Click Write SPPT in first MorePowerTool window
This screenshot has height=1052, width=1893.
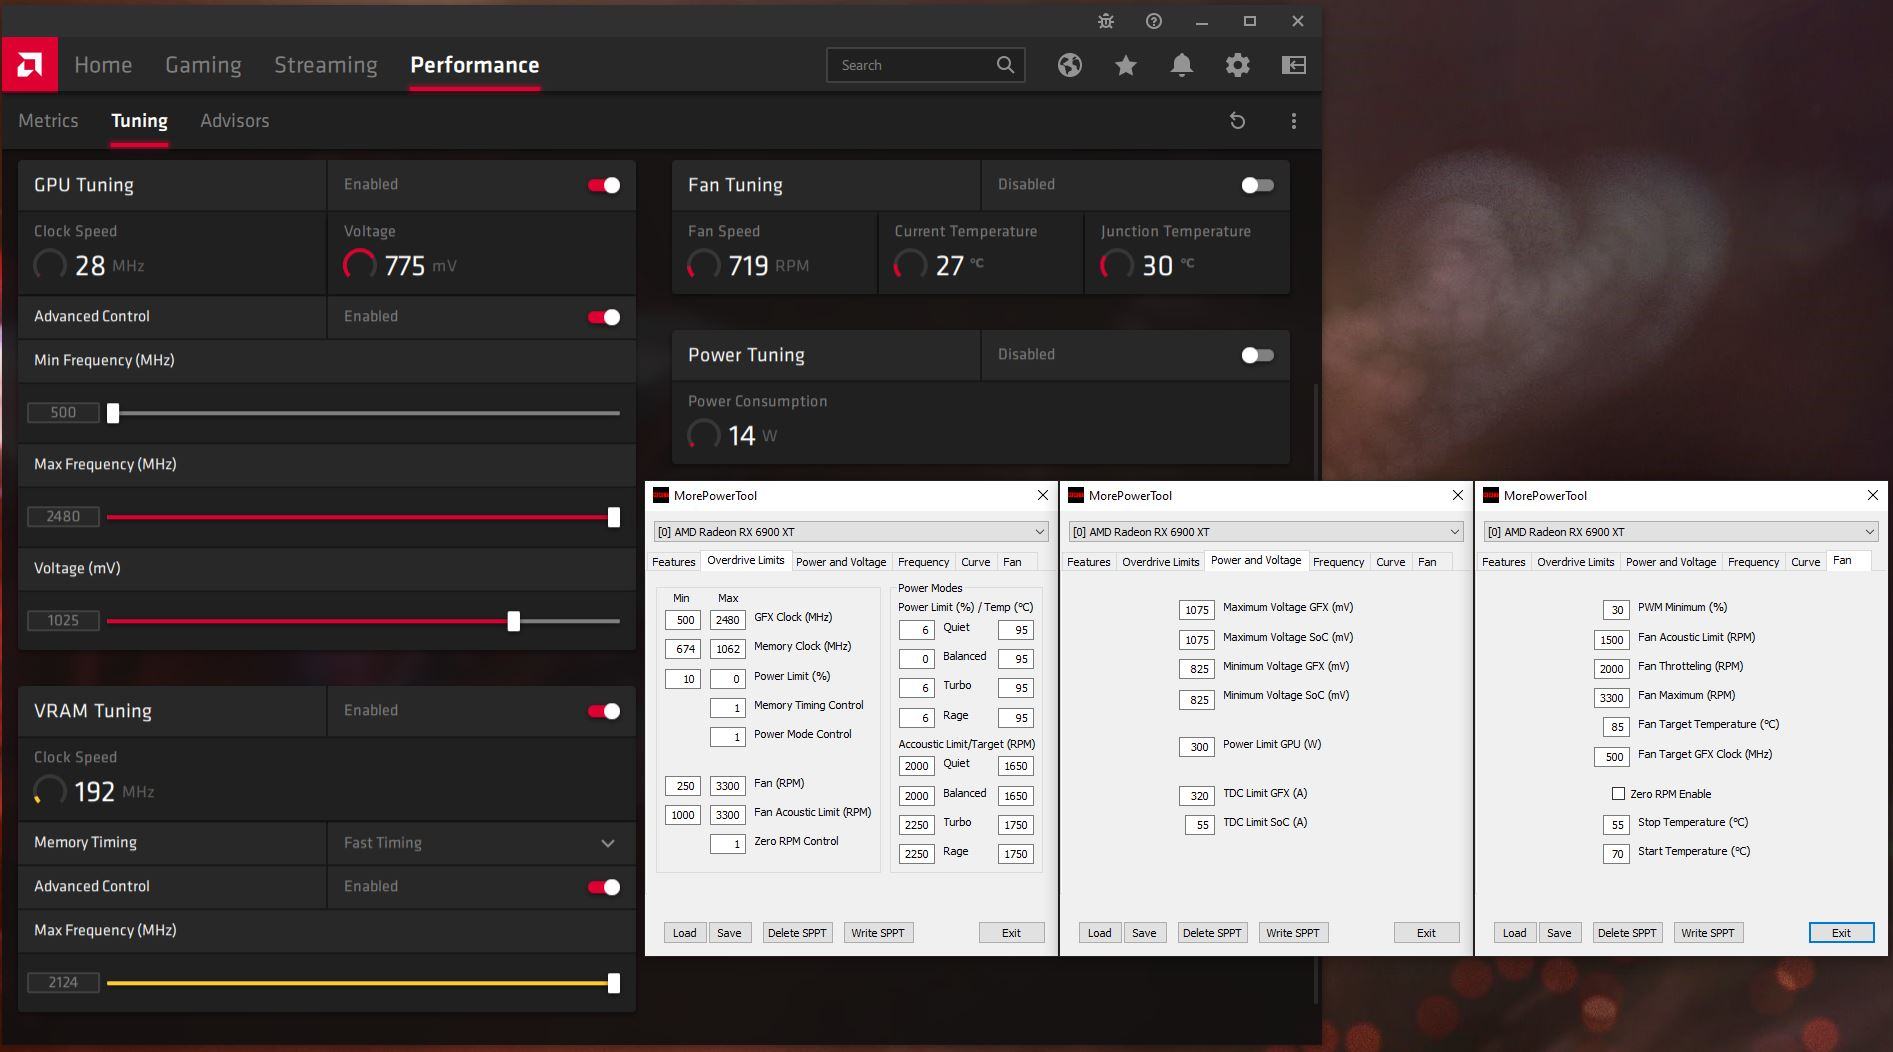point(877,933)
